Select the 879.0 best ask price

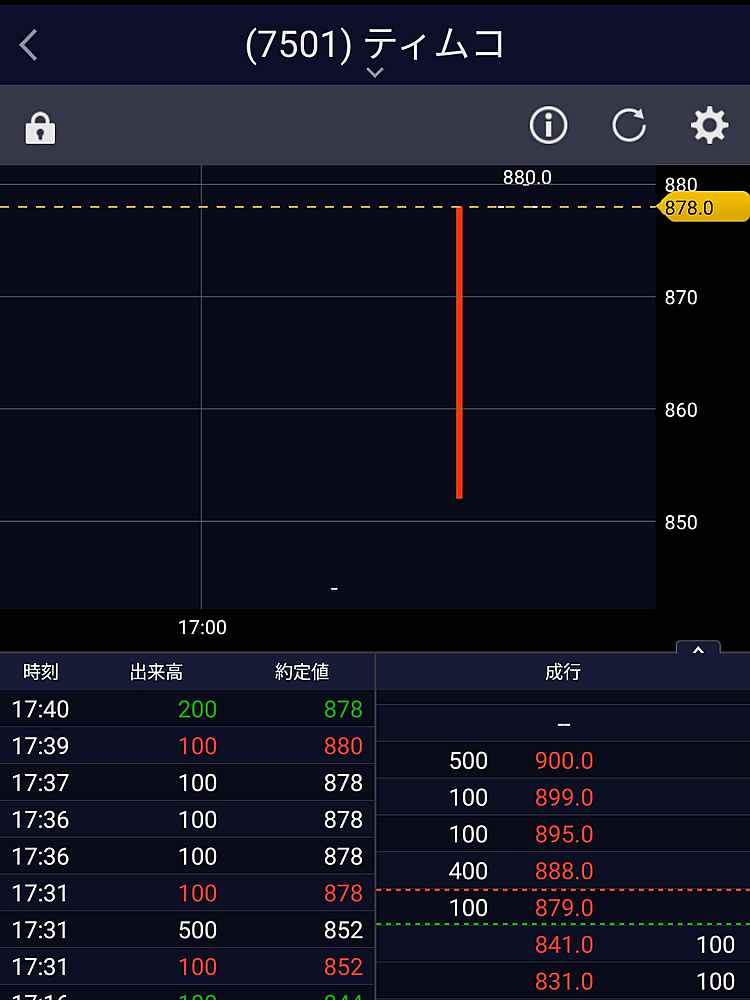tap(564, 908)
